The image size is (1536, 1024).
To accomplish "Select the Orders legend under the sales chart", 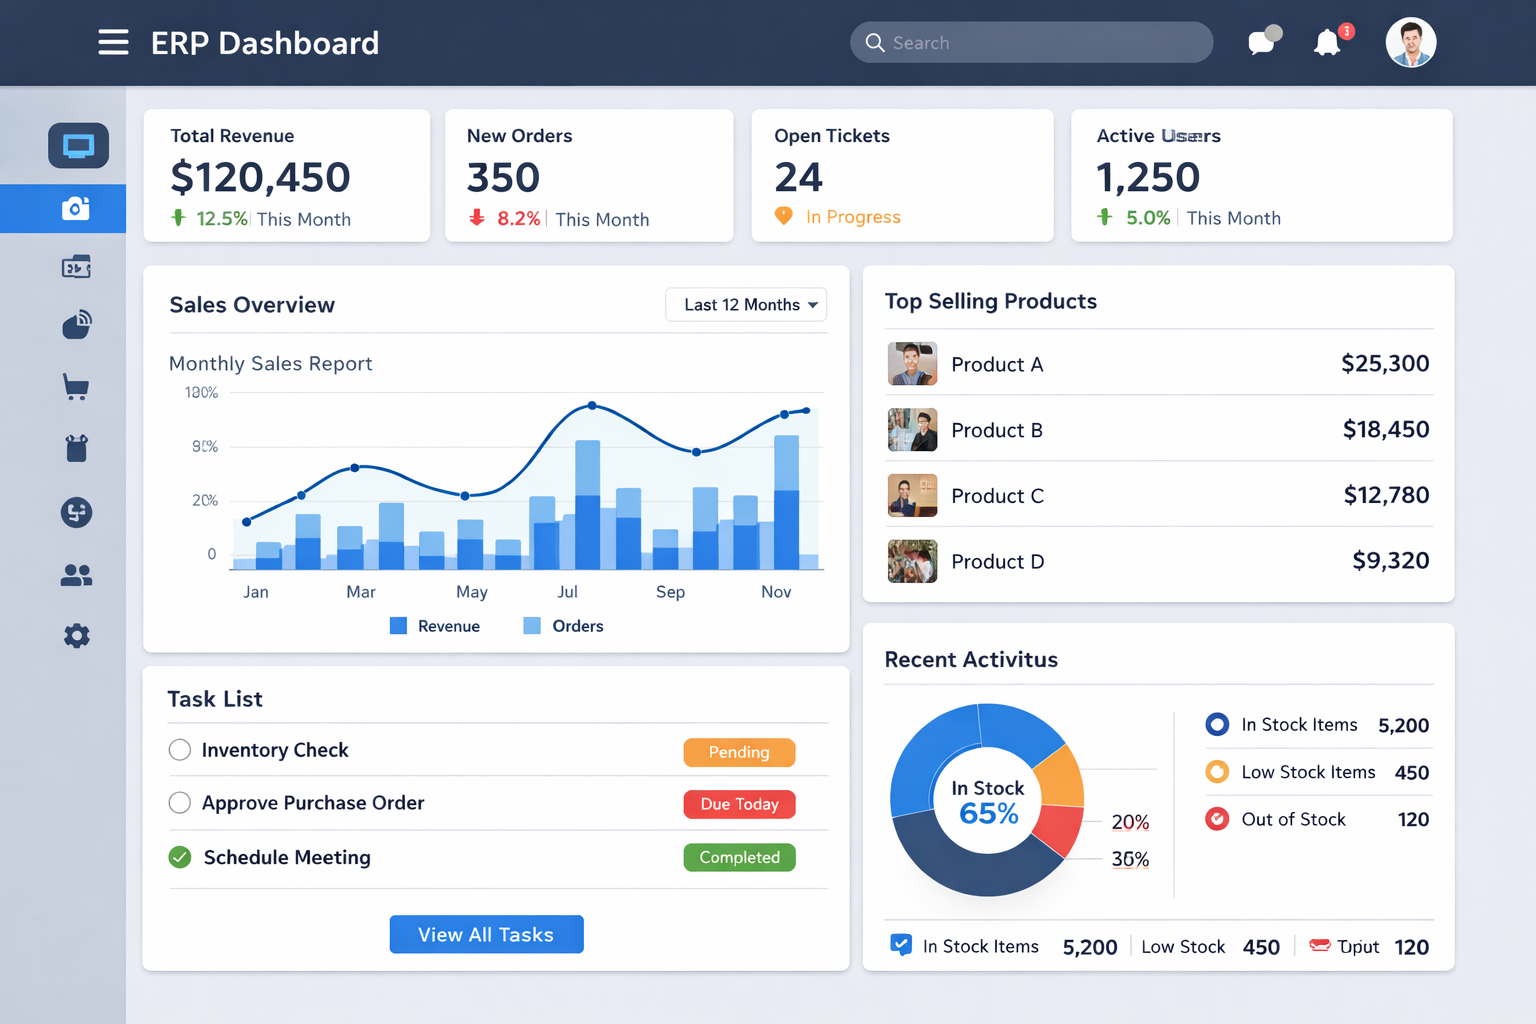I will [x=563, y=625].
